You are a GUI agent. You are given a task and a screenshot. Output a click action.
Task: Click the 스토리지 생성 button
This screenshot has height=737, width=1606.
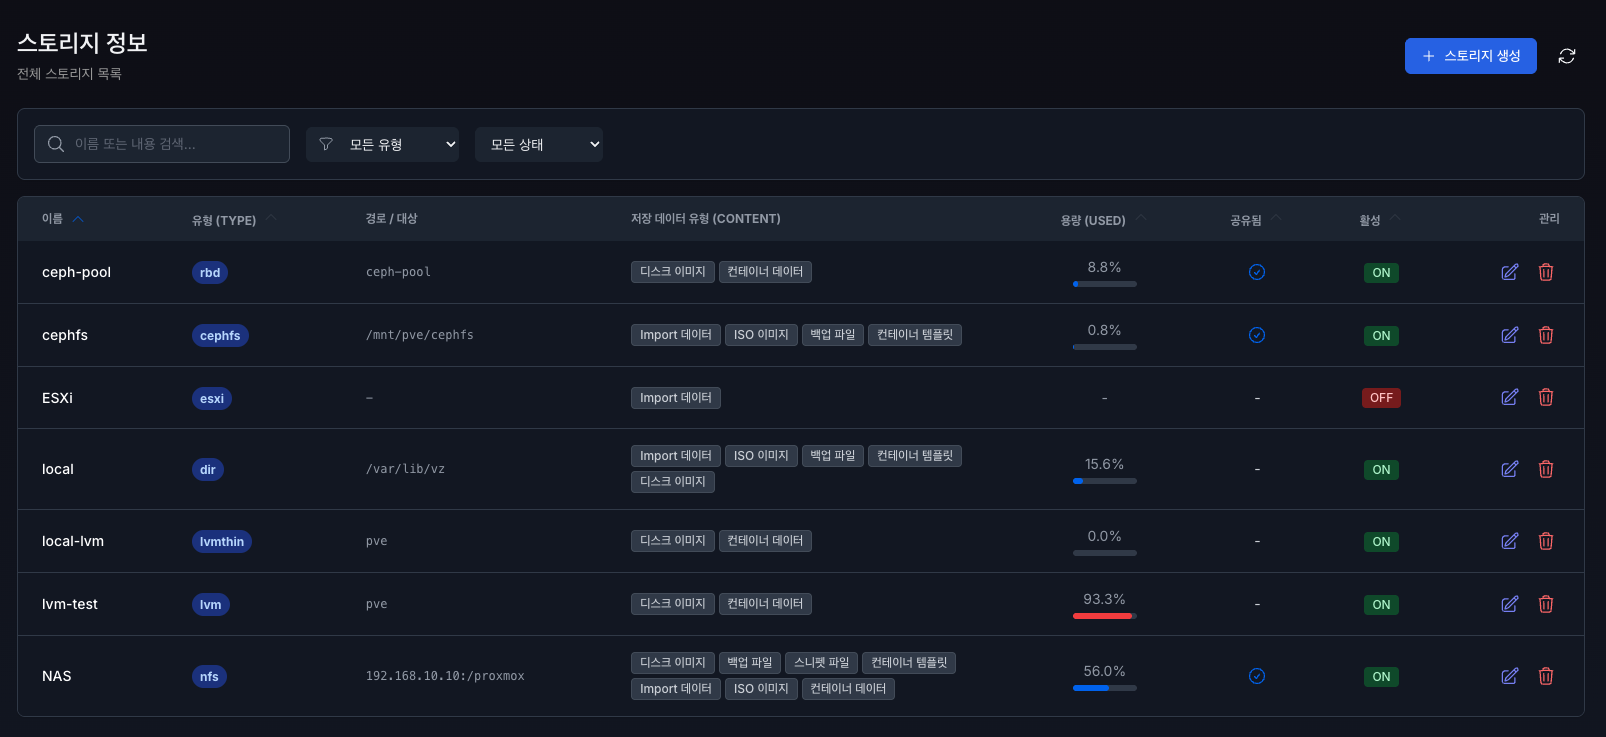click(x=1470, y=56)
